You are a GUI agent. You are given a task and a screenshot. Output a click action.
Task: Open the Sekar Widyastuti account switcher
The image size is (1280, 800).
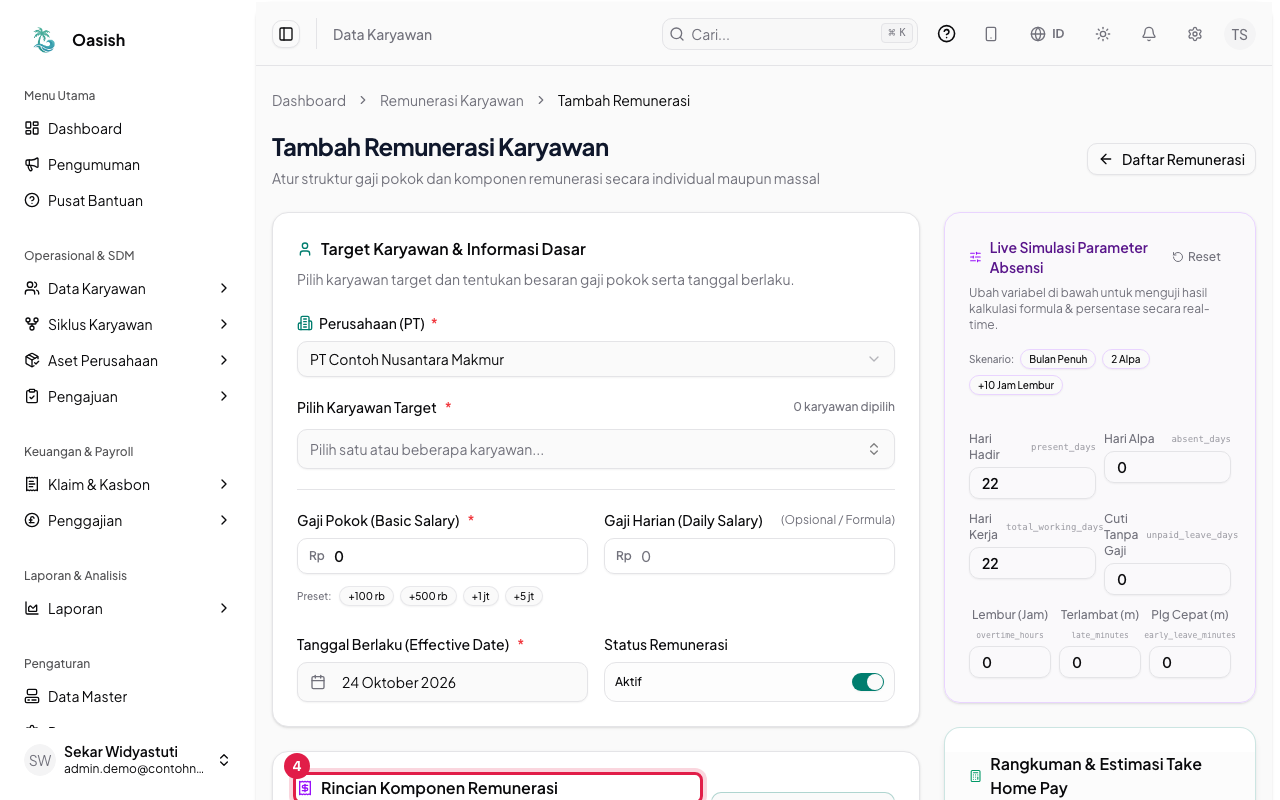128,760
